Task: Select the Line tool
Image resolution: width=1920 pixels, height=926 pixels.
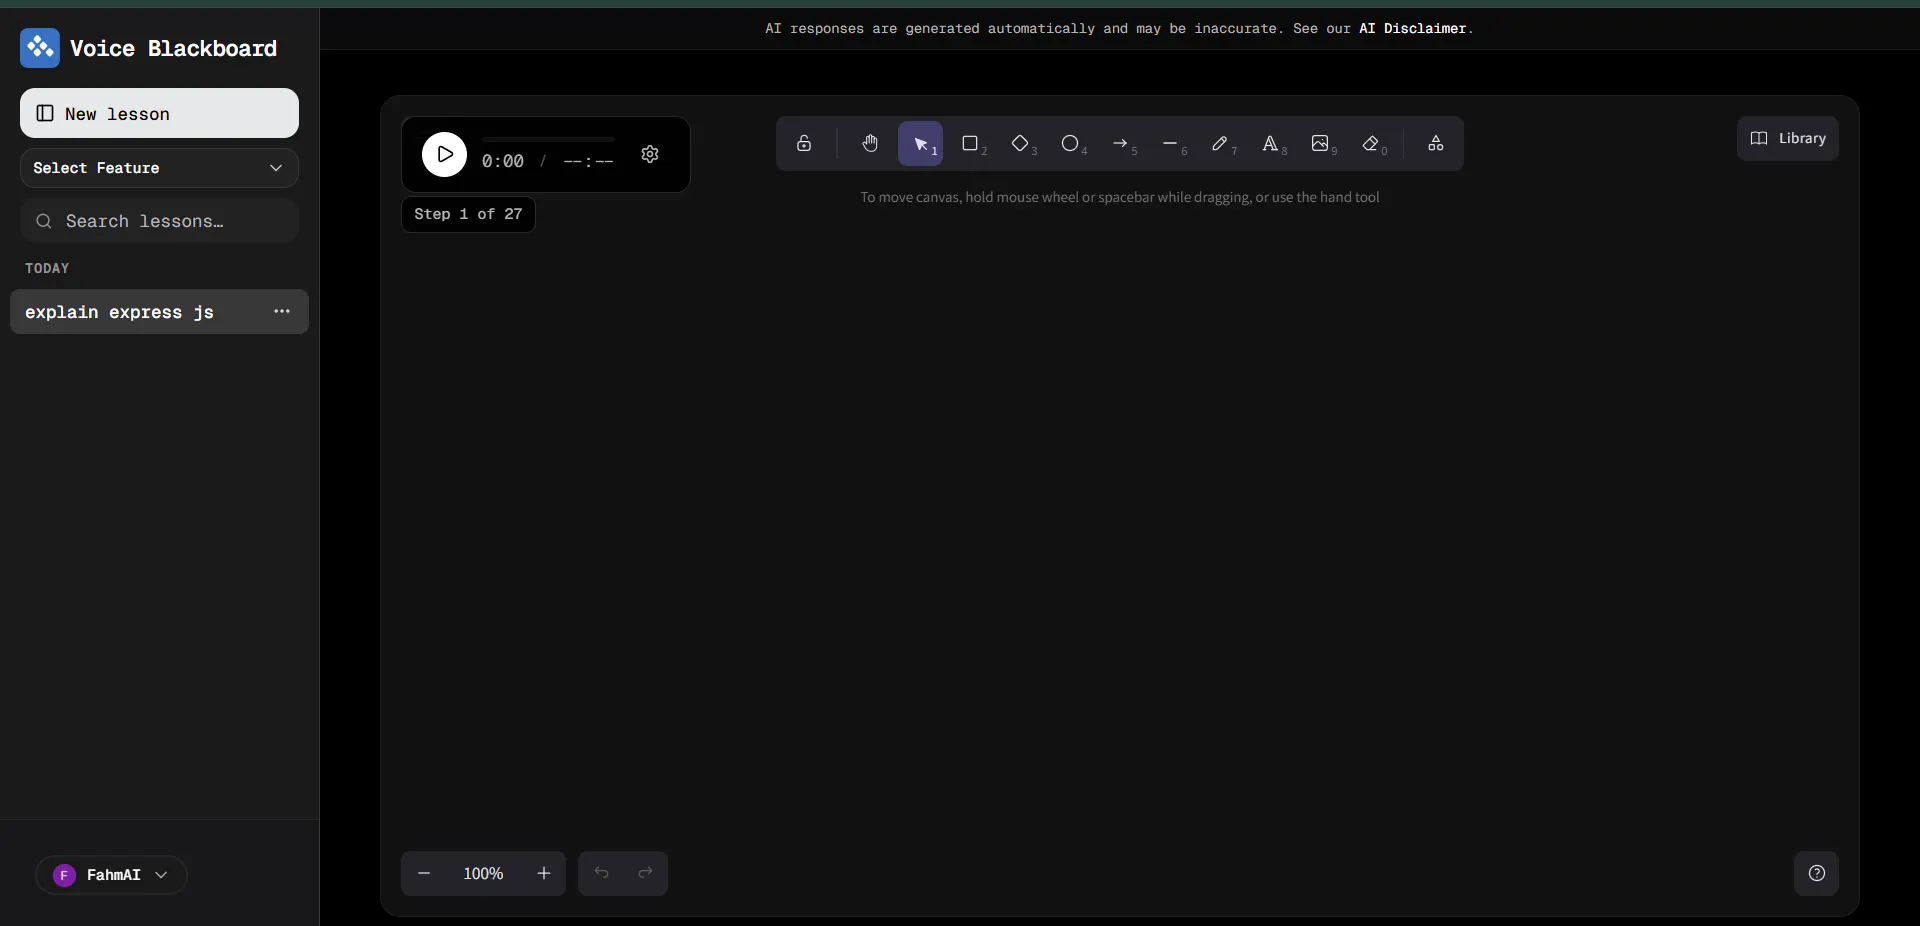Action: [x=1170, y=144]
